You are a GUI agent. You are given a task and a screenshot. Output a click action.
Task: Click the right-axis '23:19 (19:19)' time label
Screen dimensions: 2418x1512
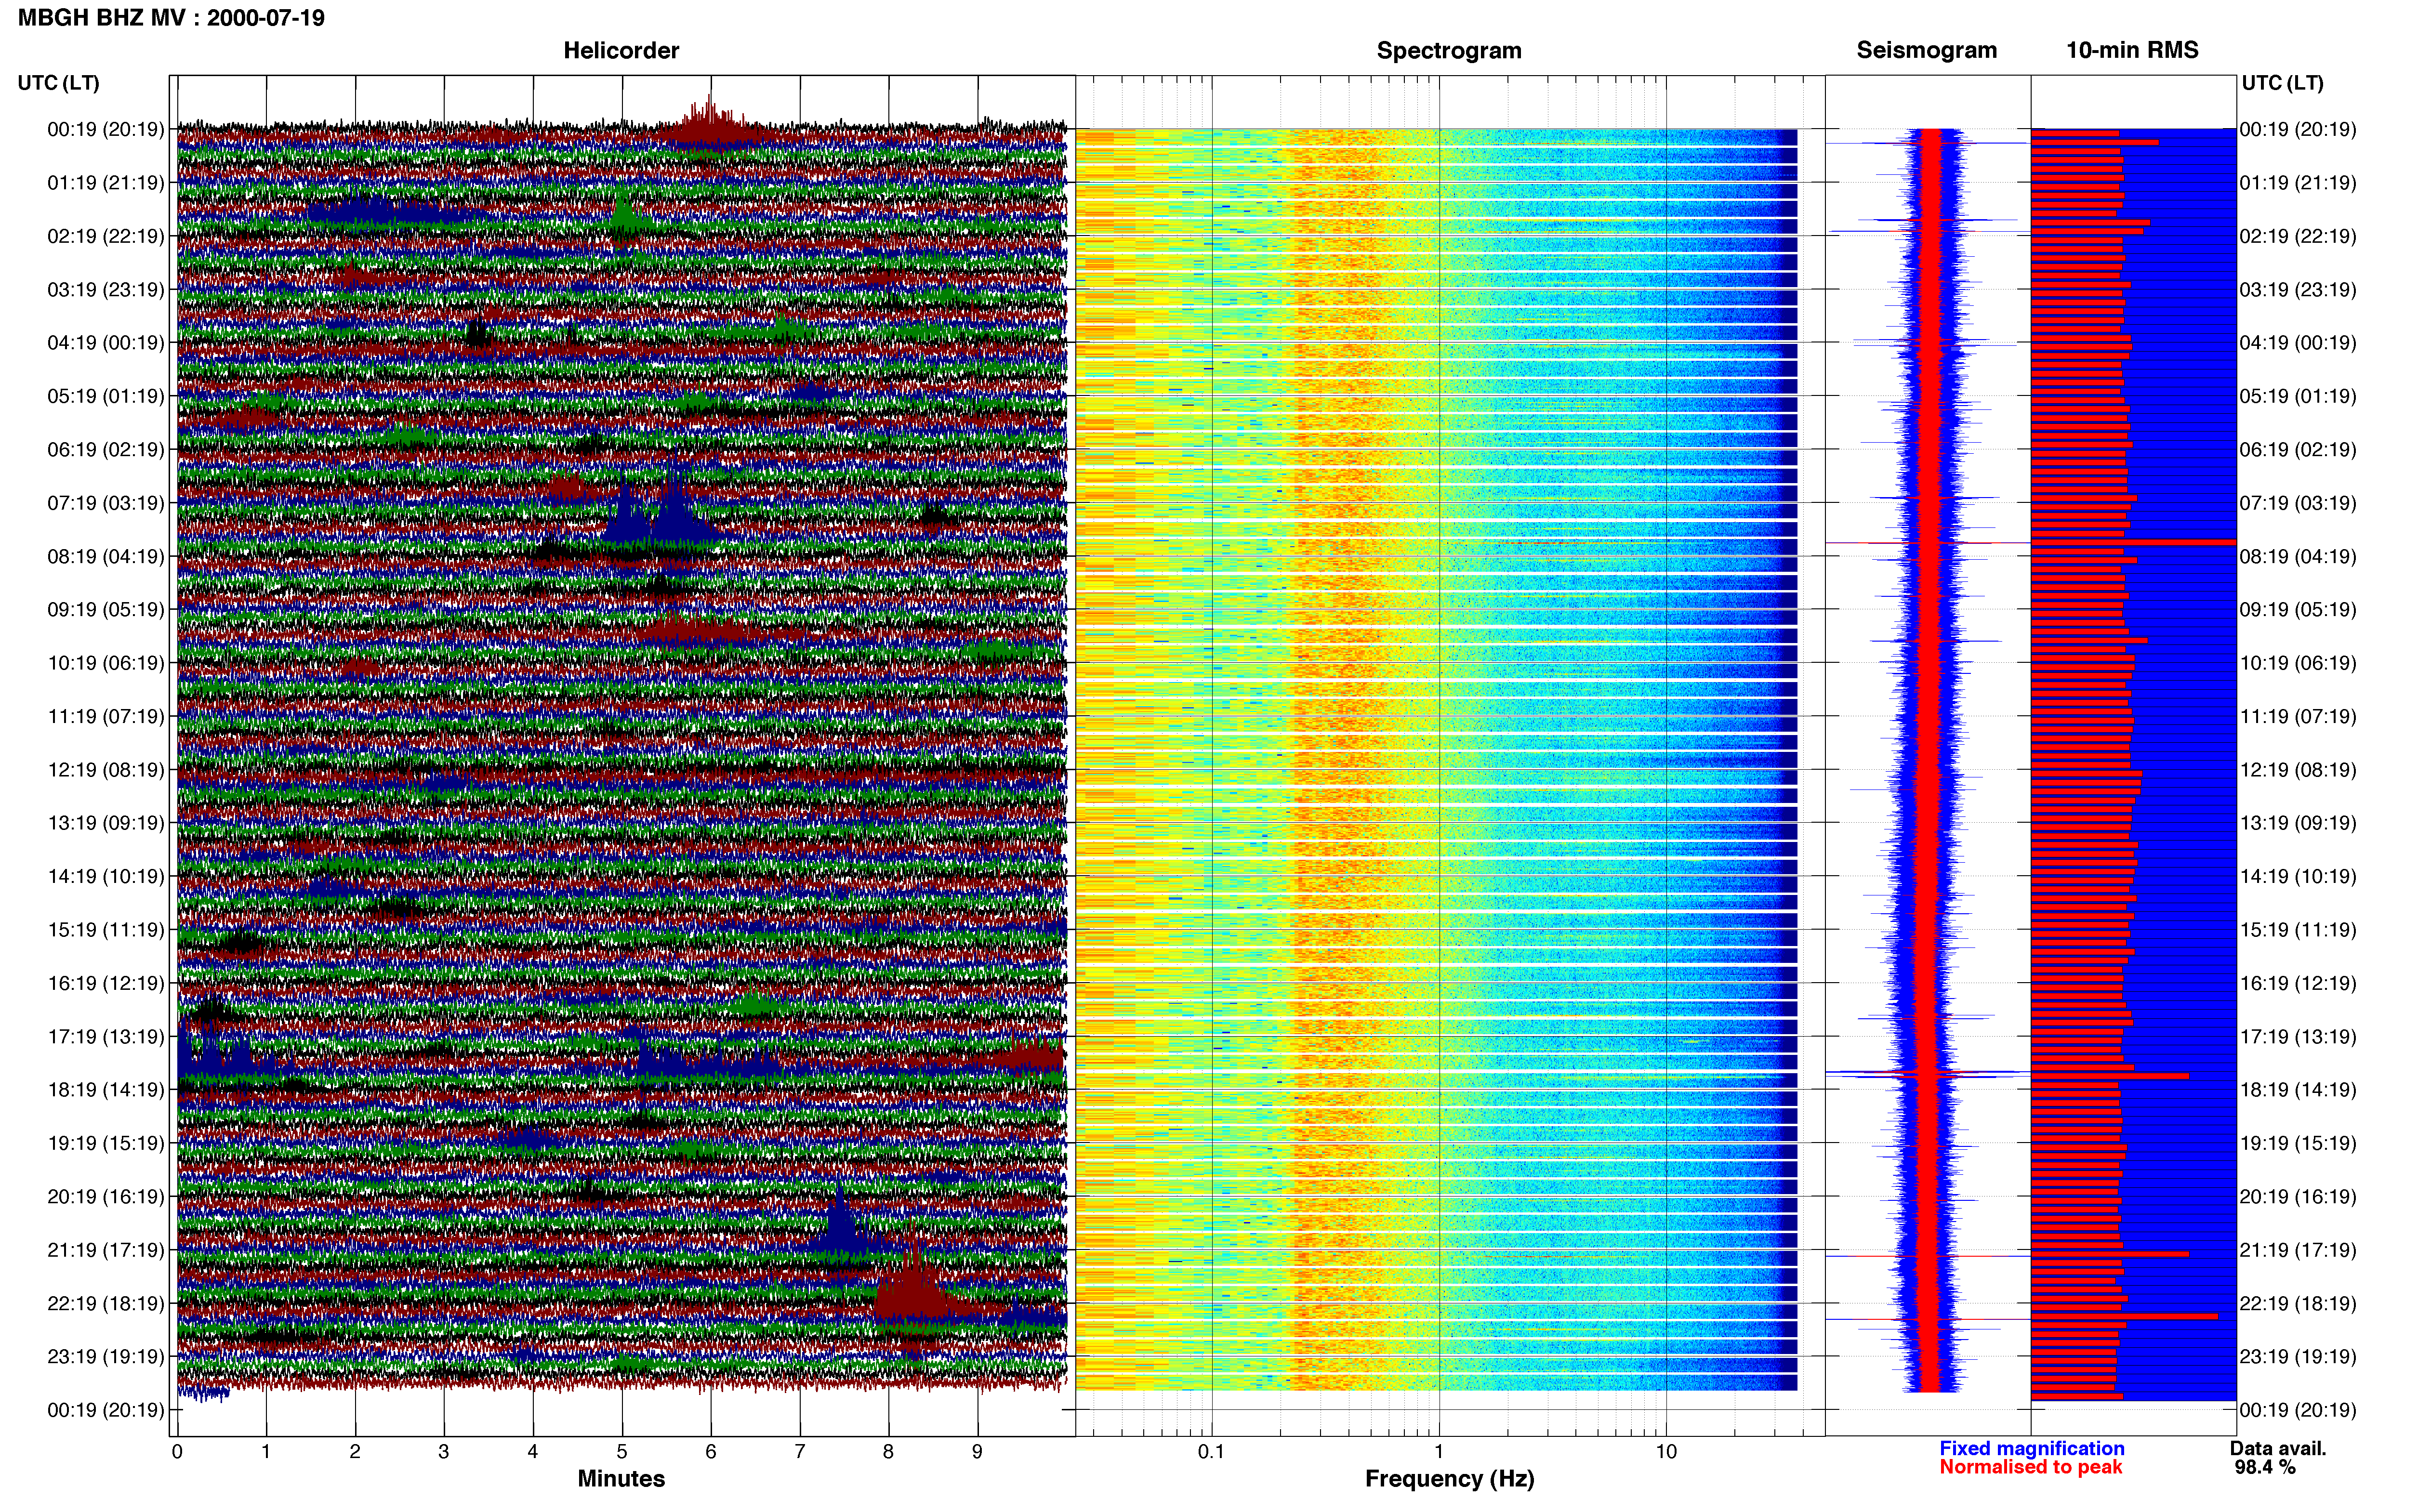[2298, 1357]
